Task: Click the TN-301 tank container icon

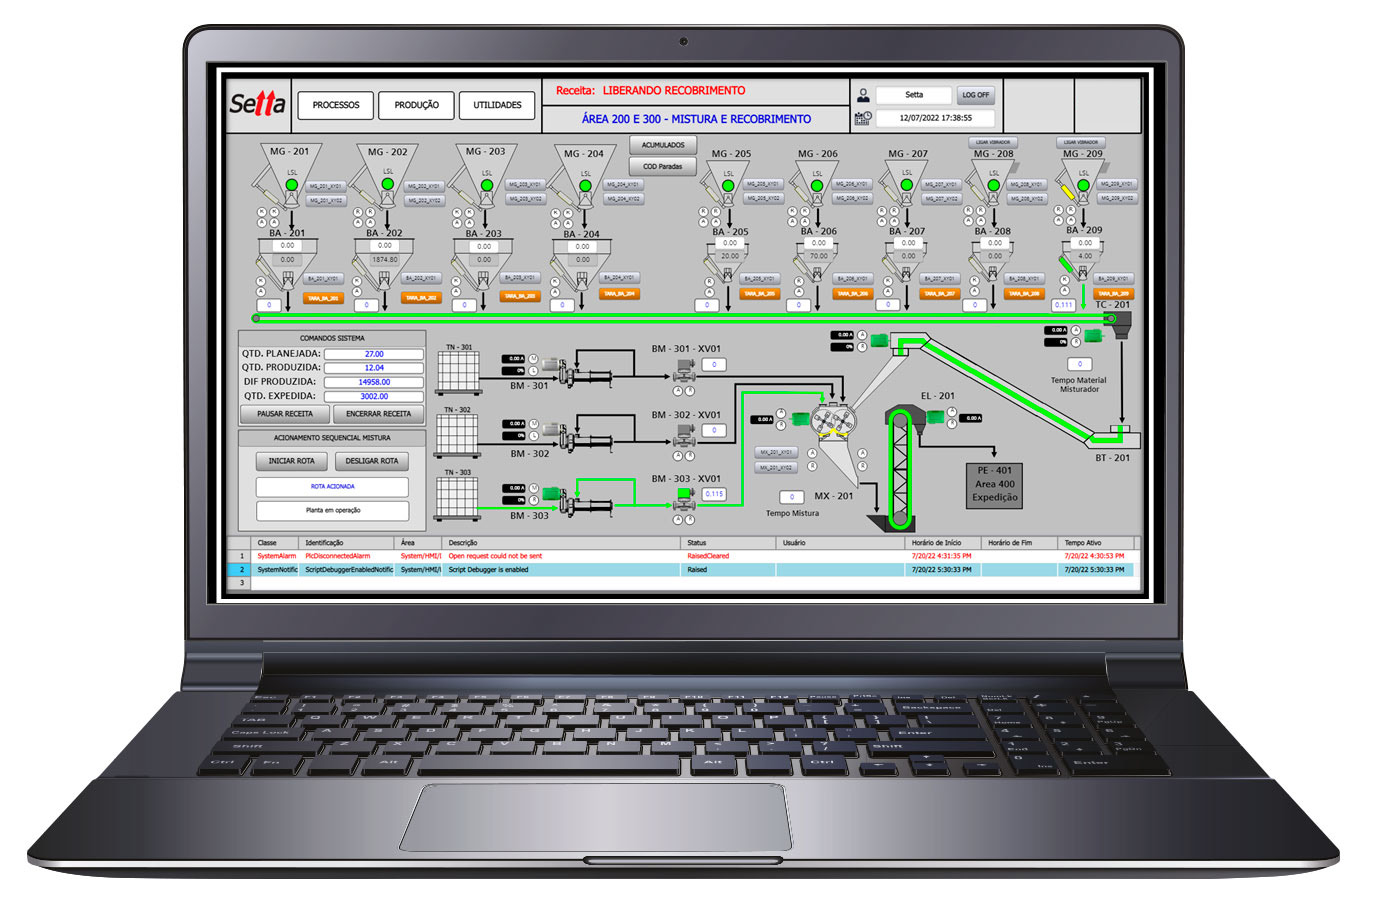Action: tap(458, 373)
